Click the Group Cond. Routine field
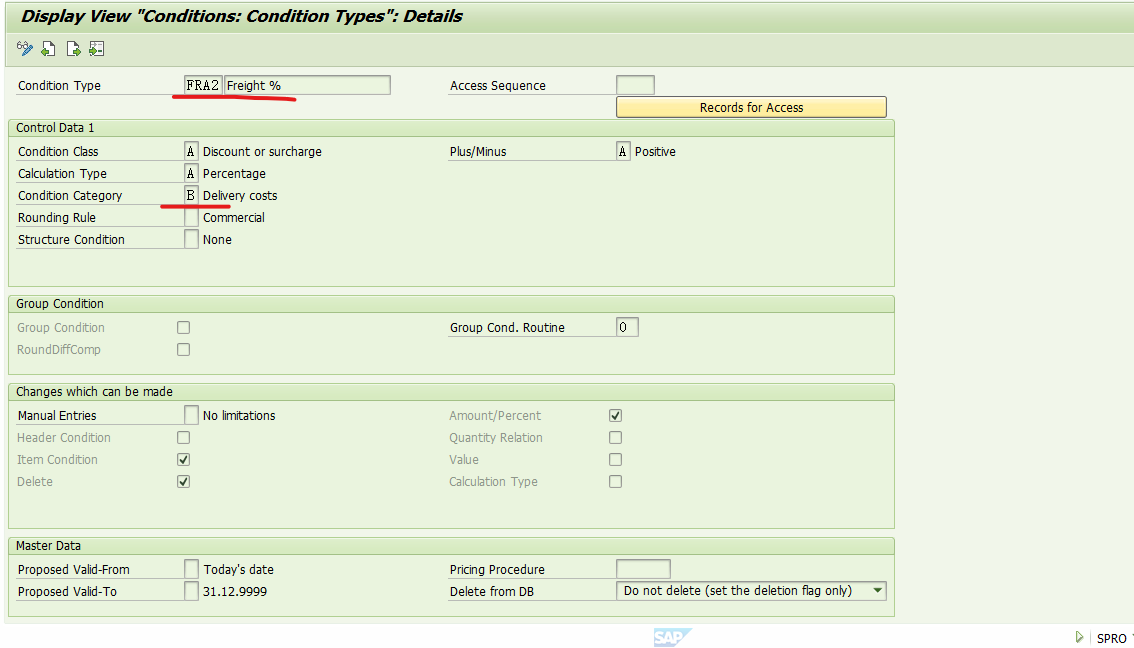 [x=627, y=328]
